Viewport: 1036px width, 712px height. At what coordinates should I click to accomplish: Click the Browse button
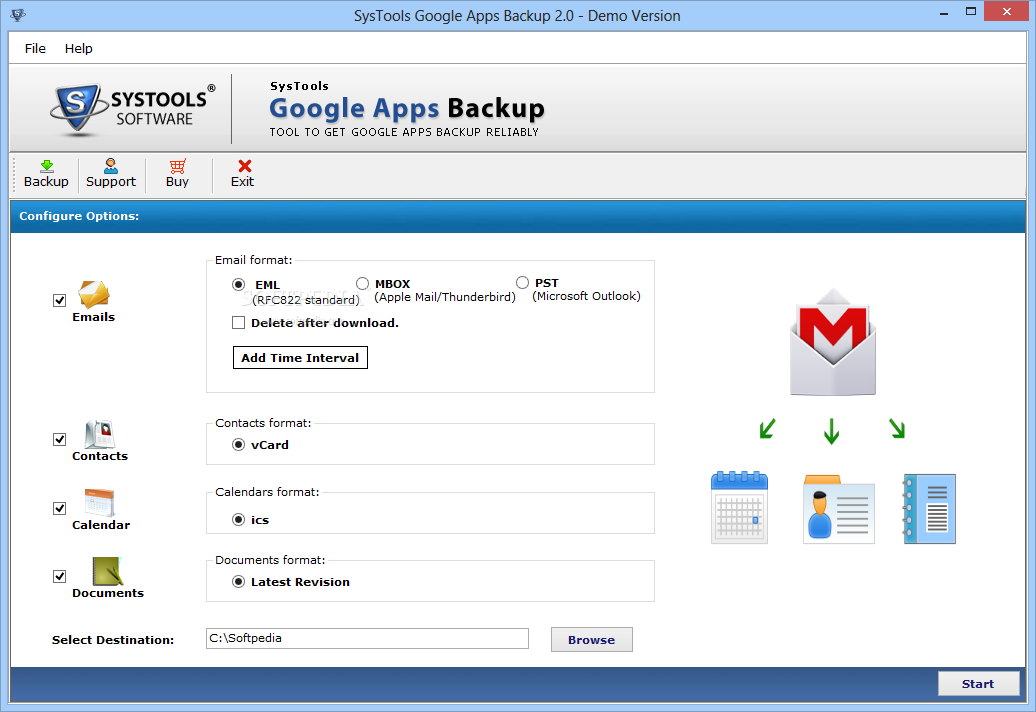tap(591, 639)
